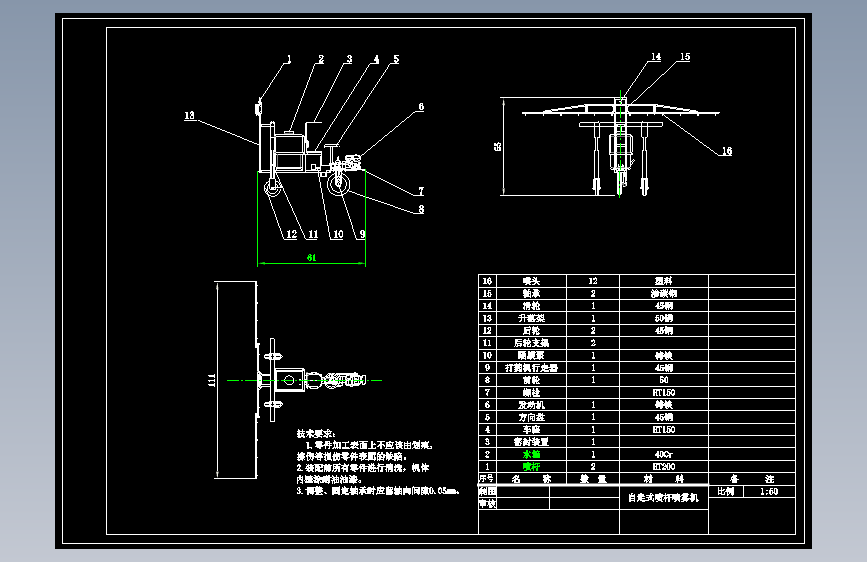
Task: Click callout number 11 under the side view
Action: (x=313, y=234)
